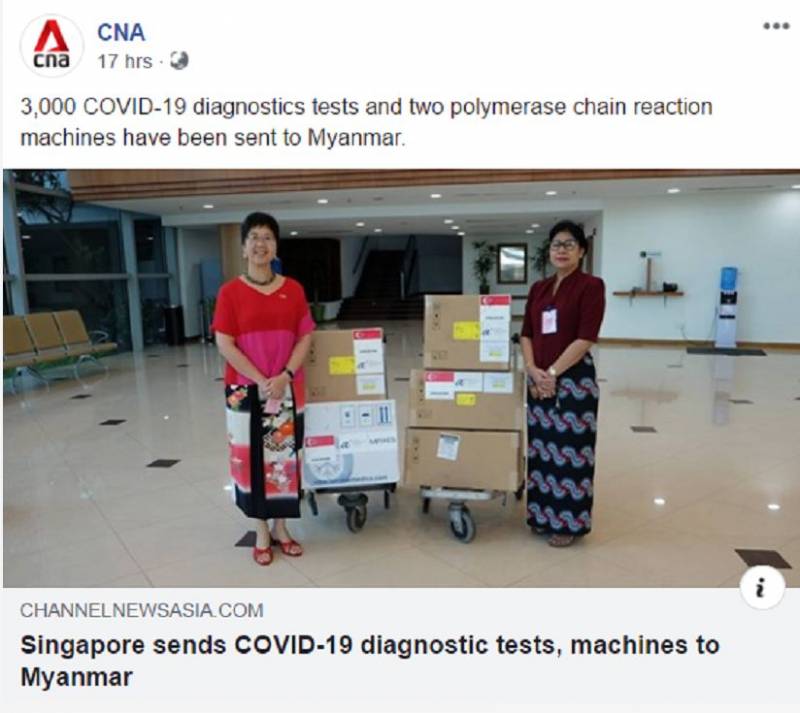
Task: Open the article headline about Singapore sending tests
Action: 370,661
